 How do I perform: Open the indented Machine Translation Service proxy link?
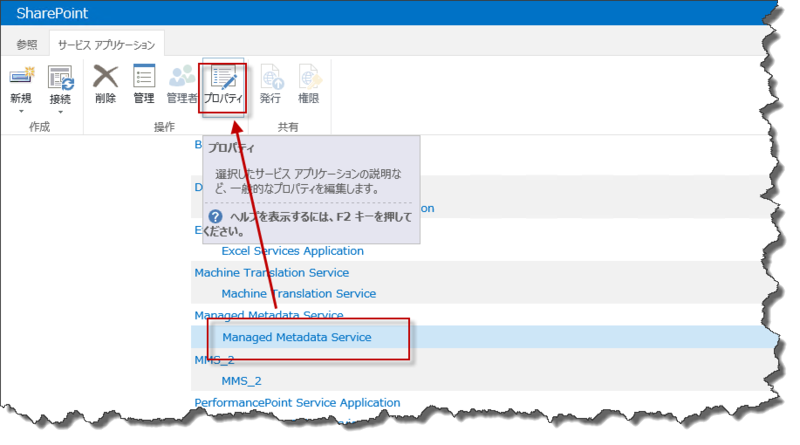pos(298,293)
